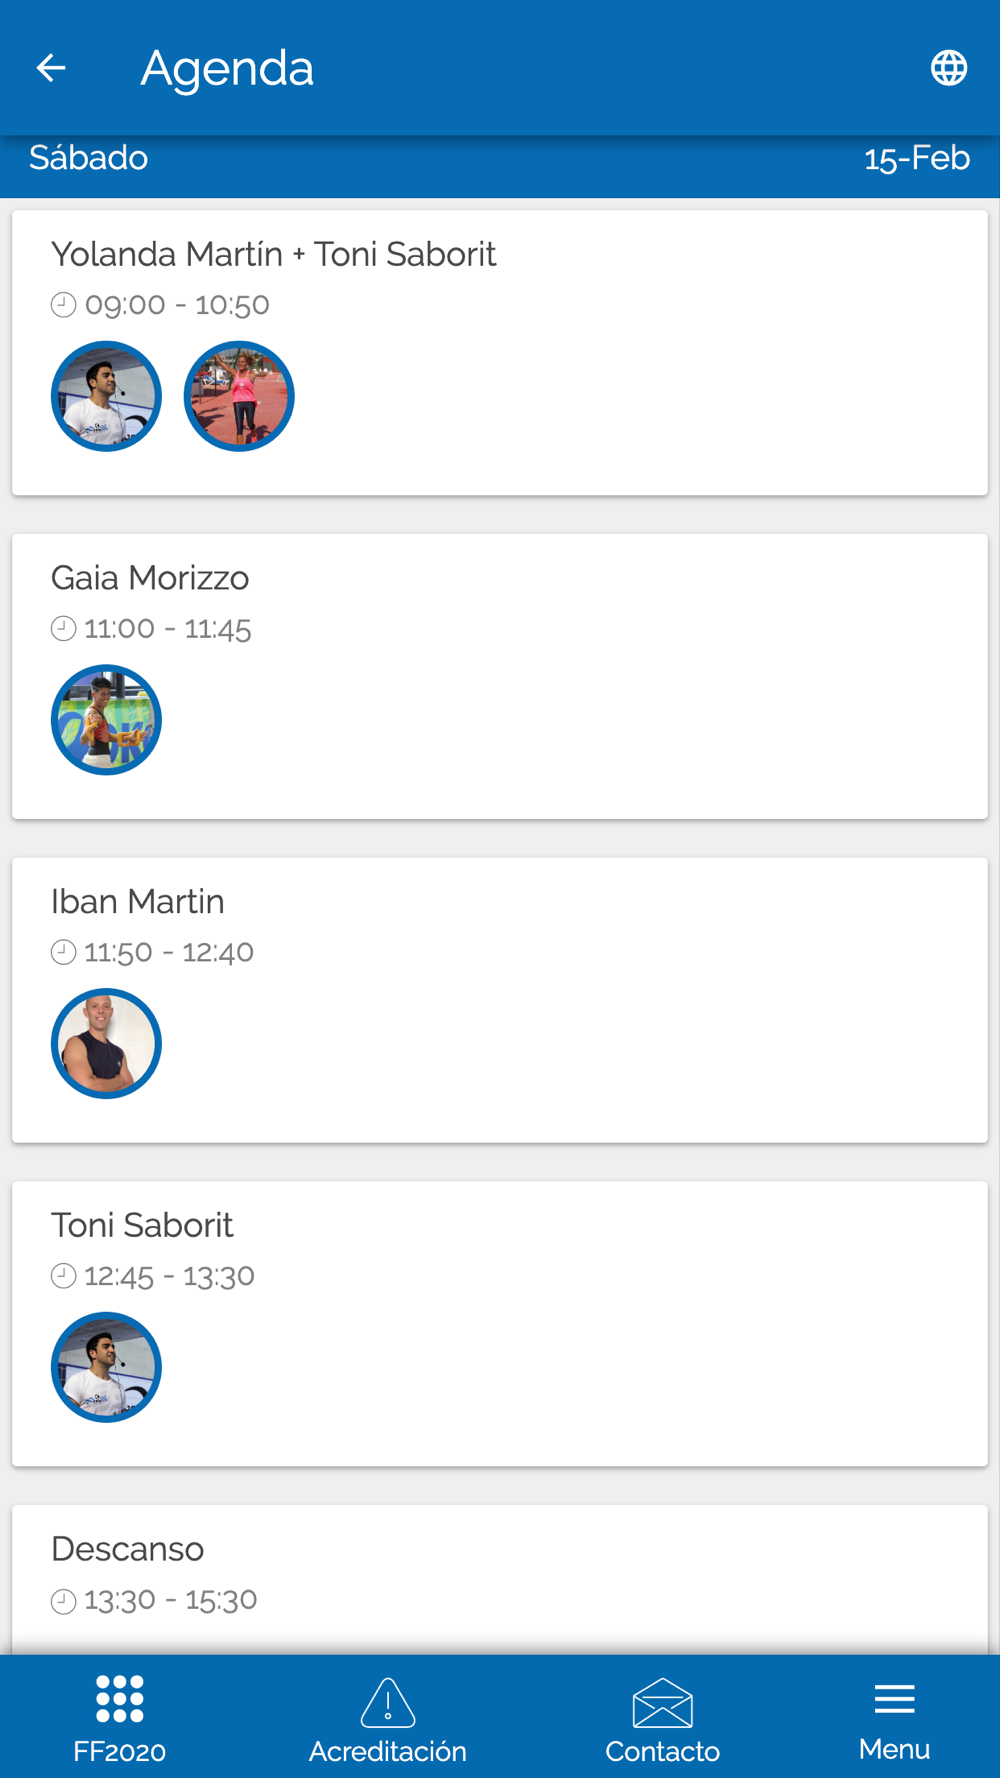Open language selector globe icon

pos(948,68)
